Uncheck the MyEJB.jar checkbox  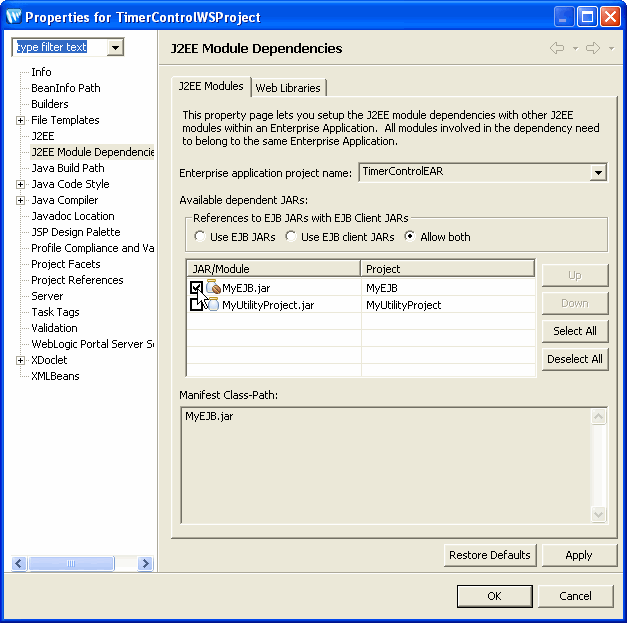196,288
